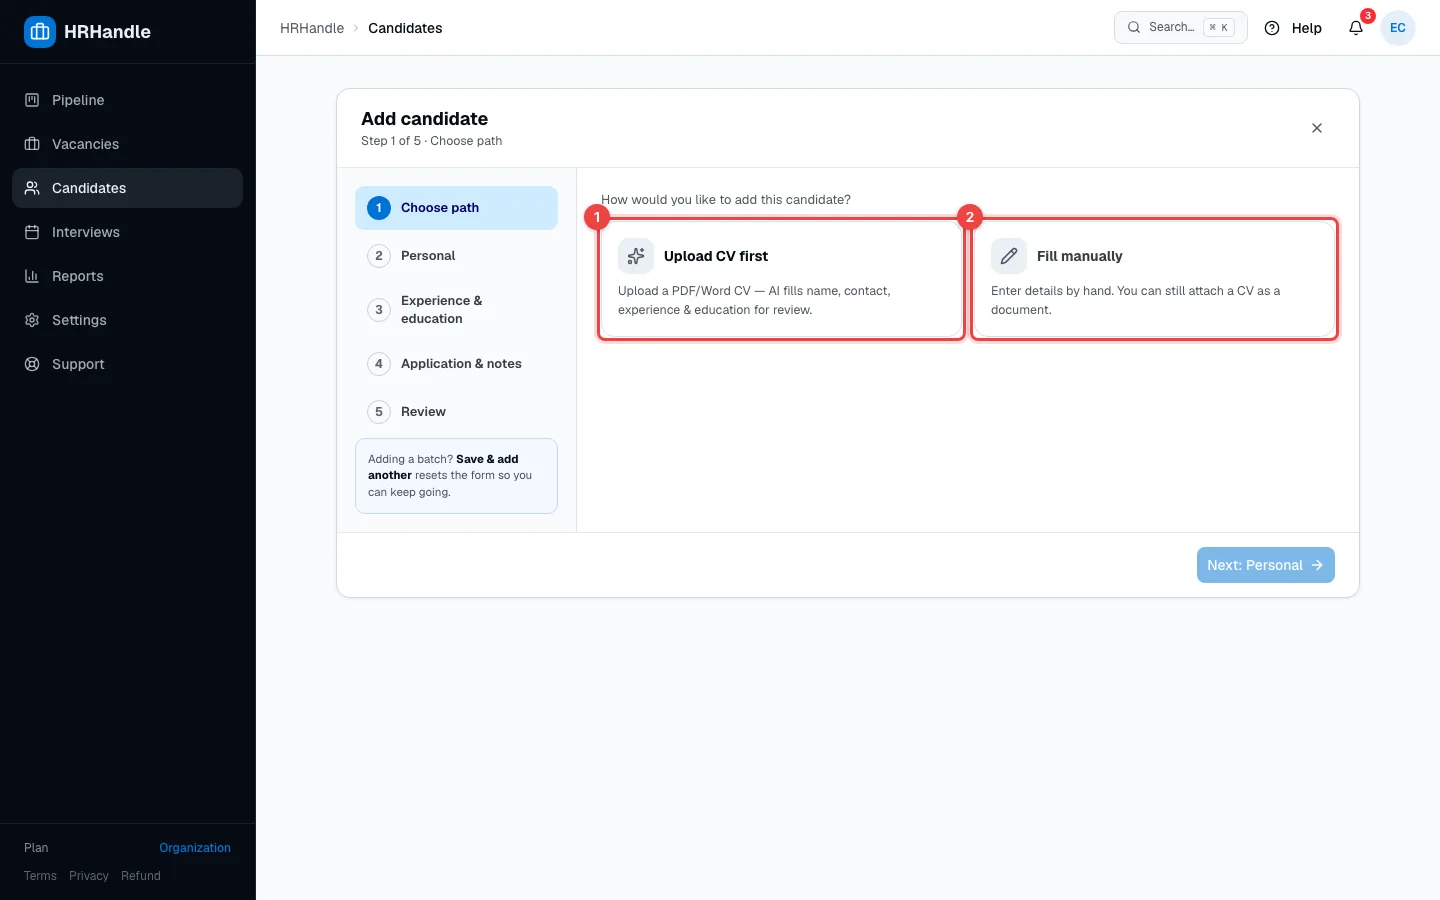Open Reports from the sidebar
This screenshot has width=1440, height=900.
click(x=127, y=276)
